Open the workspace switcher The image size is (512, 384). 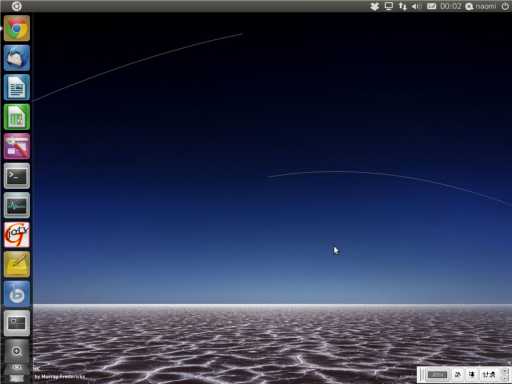coord(17,323)
